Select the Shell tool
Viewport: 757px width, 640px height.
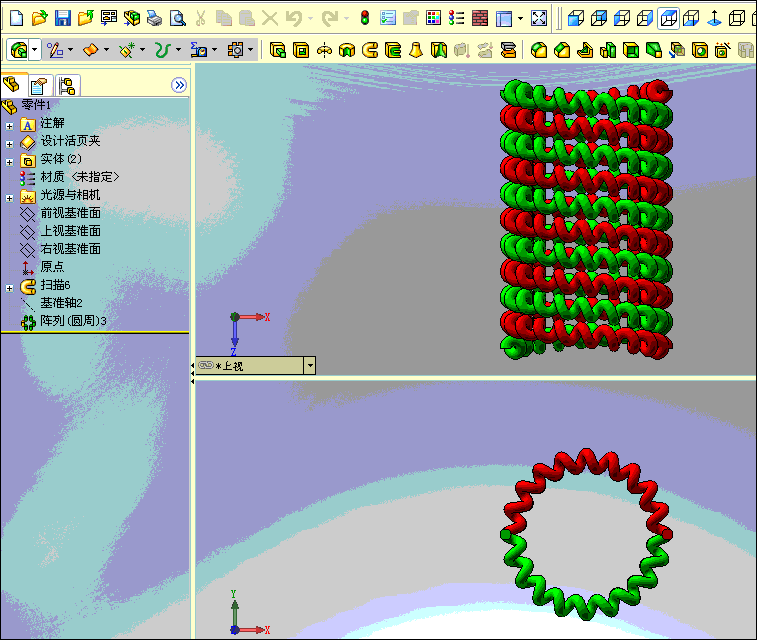(x=631, y=50)
